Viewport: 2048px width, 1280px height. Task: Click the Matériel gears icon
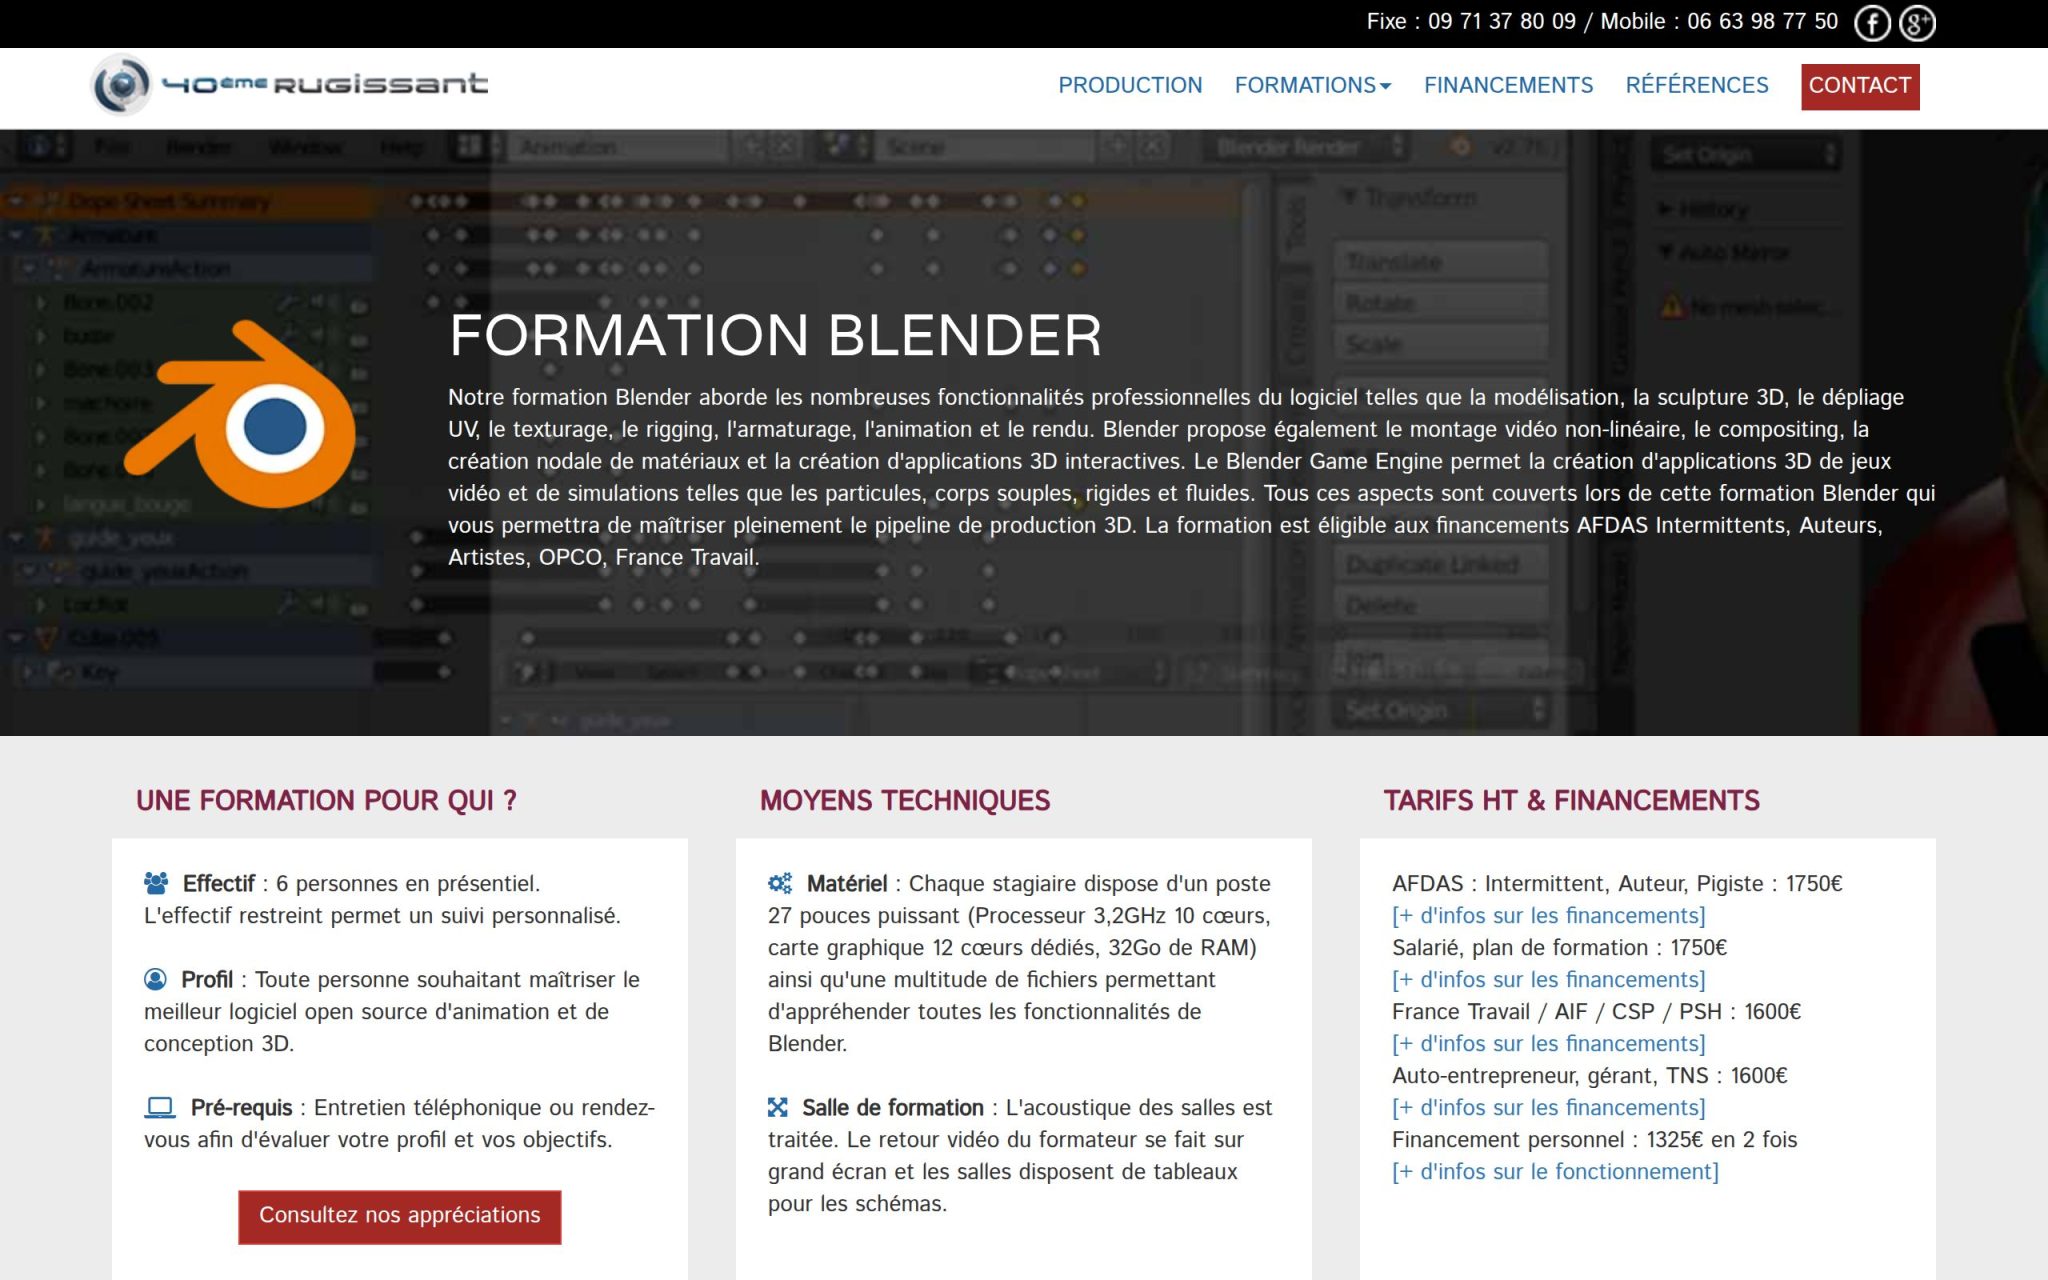780,884
